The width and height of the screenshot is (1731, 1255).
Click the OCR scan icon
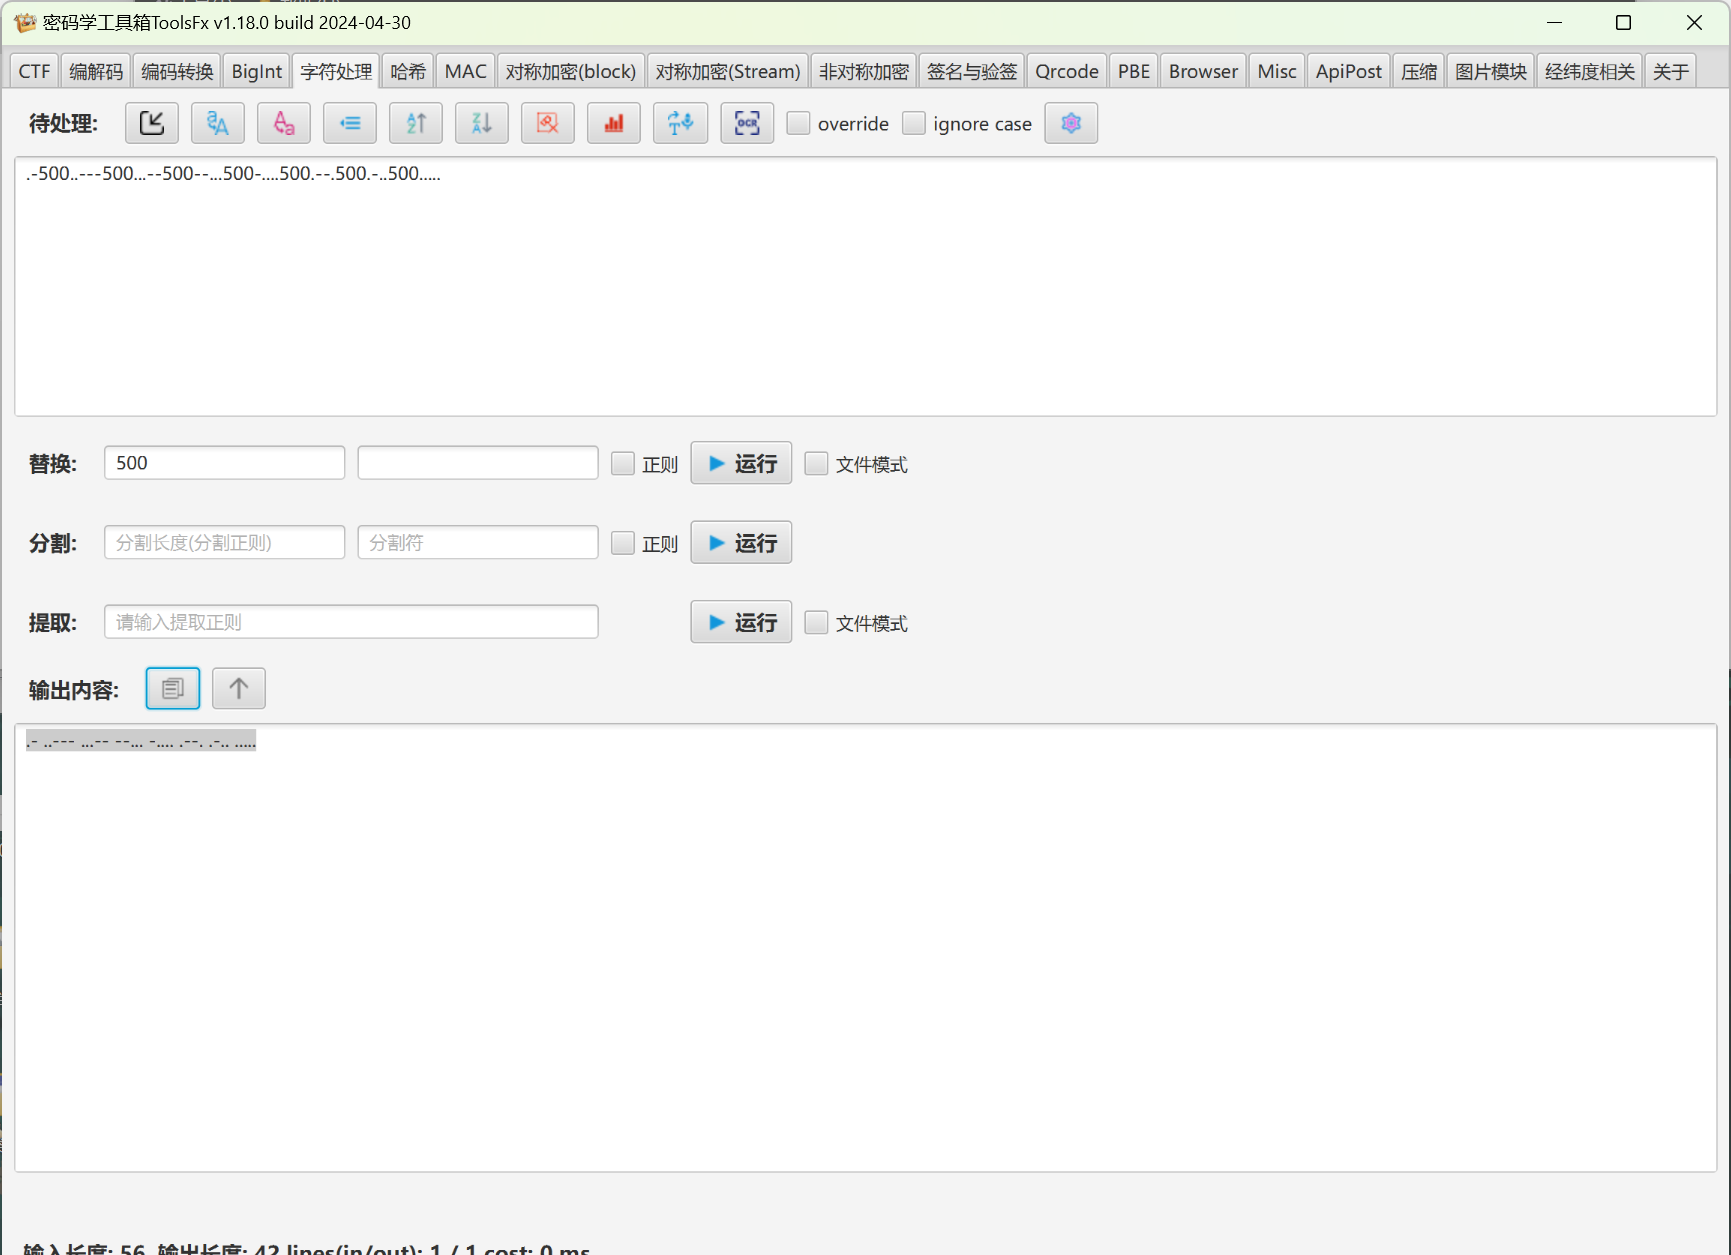[x=747, y=123]
